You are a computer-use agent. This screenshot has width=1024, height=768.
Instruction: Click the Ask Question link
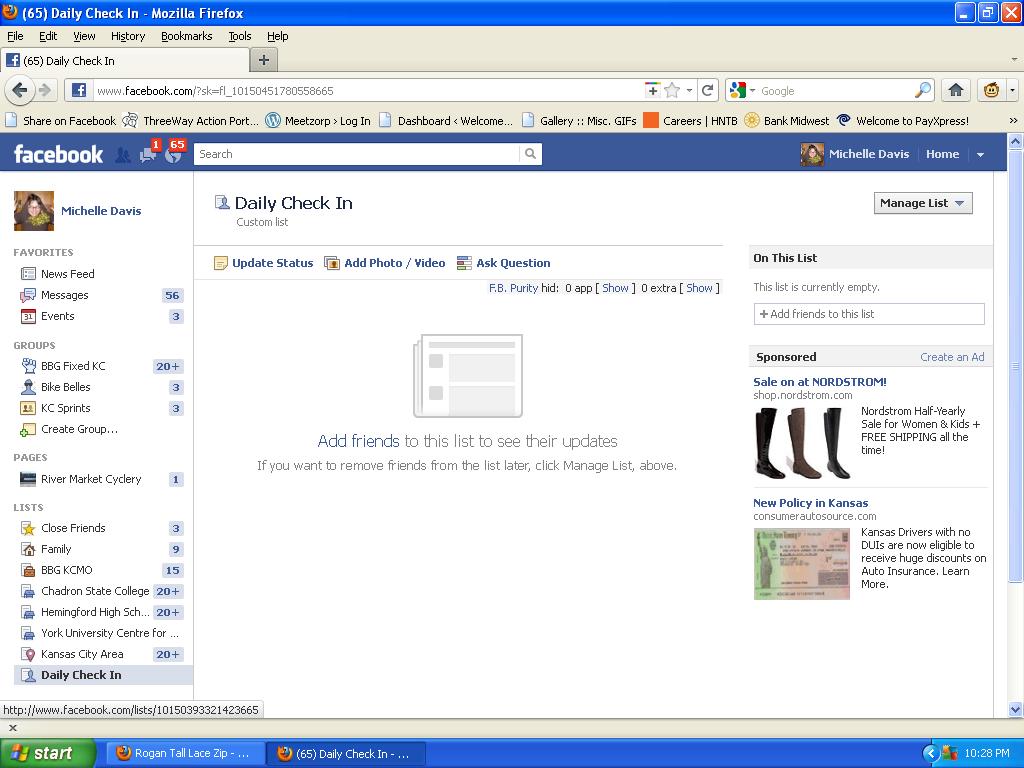513,263
